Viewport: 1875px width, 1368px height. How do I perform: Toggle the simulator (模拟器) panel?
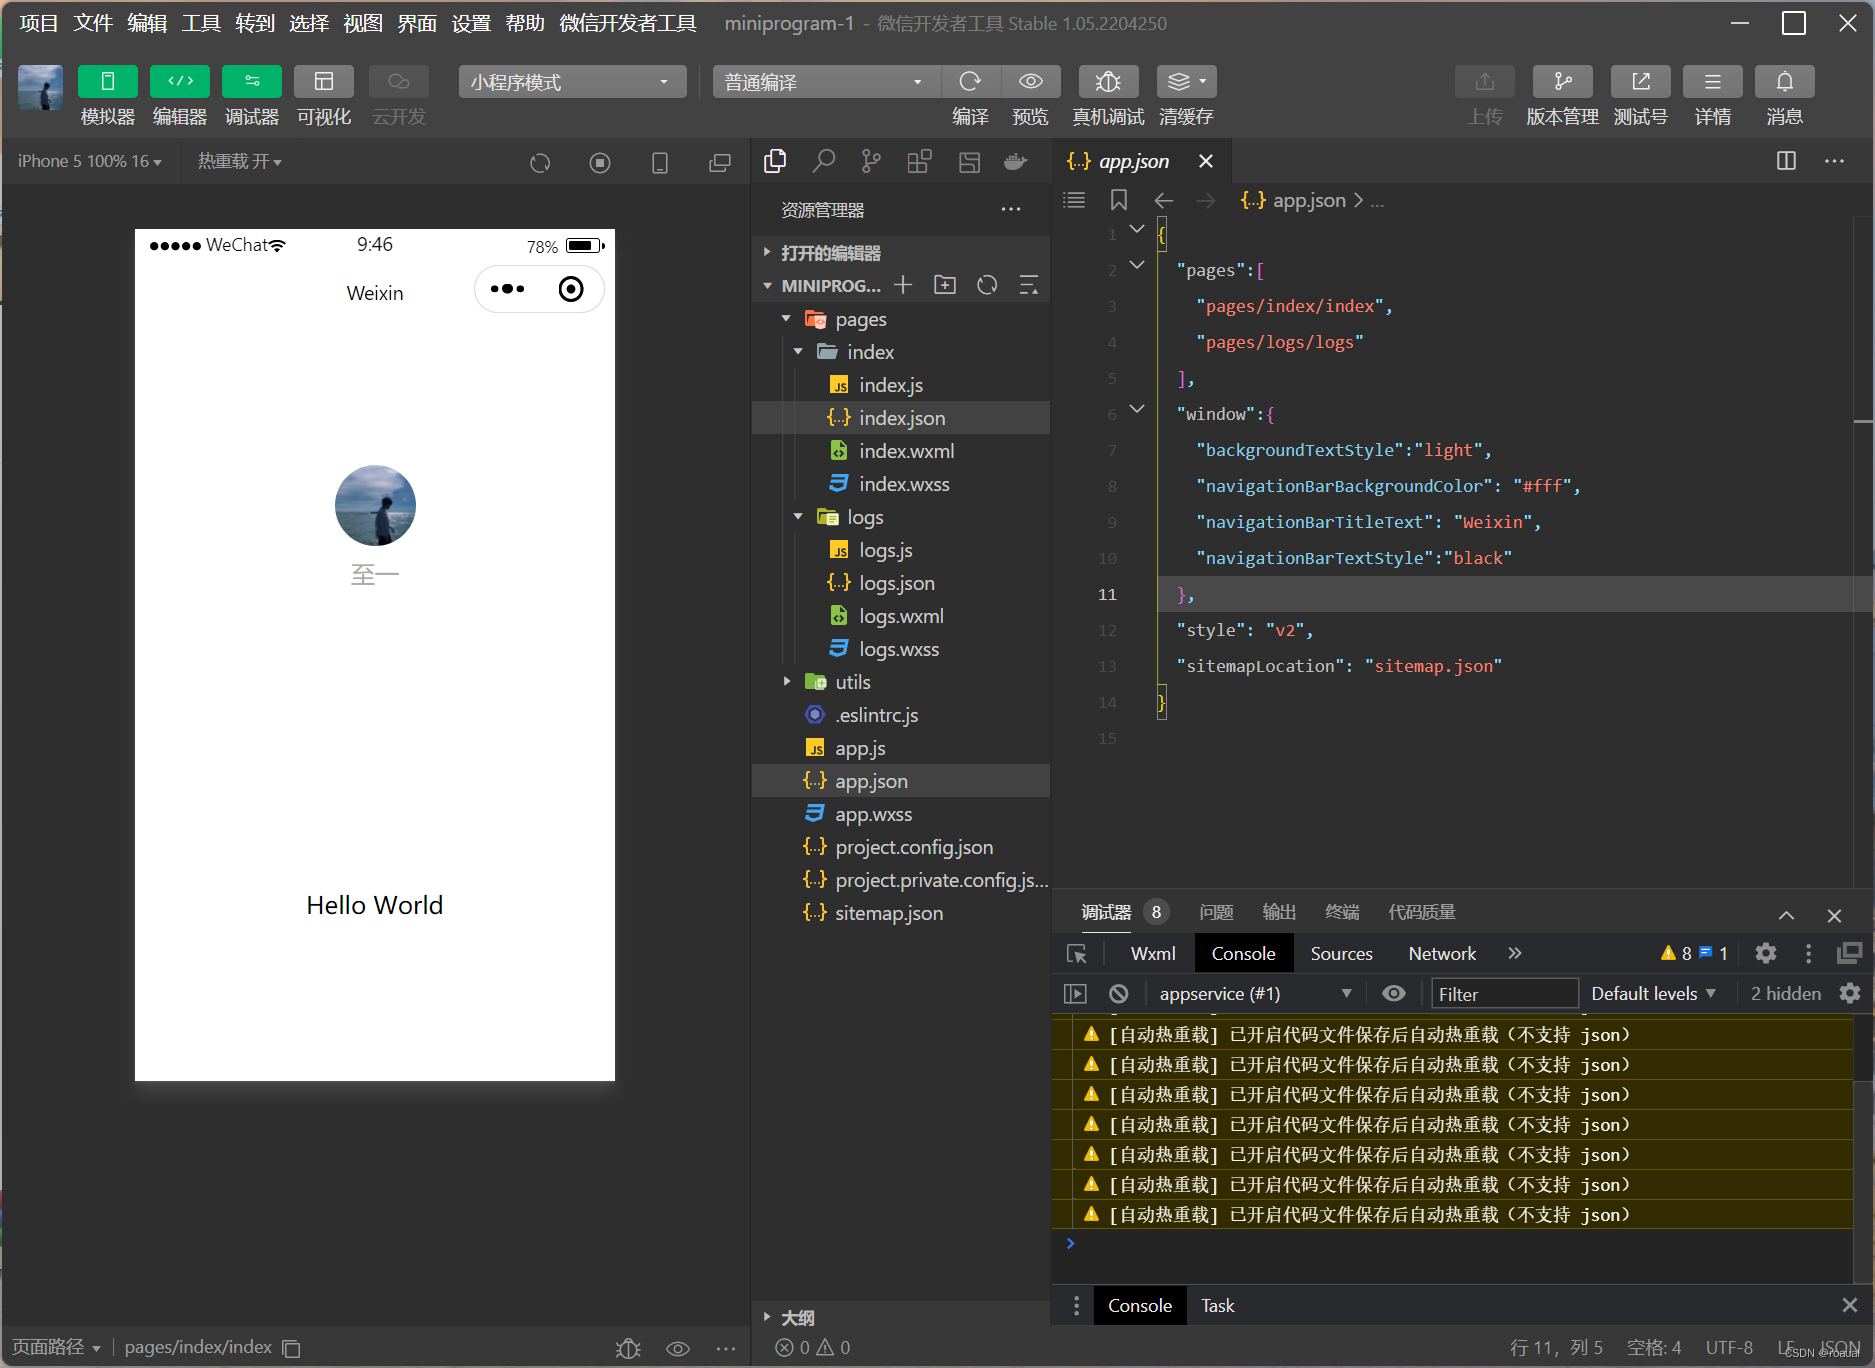[x=108, y=82]
